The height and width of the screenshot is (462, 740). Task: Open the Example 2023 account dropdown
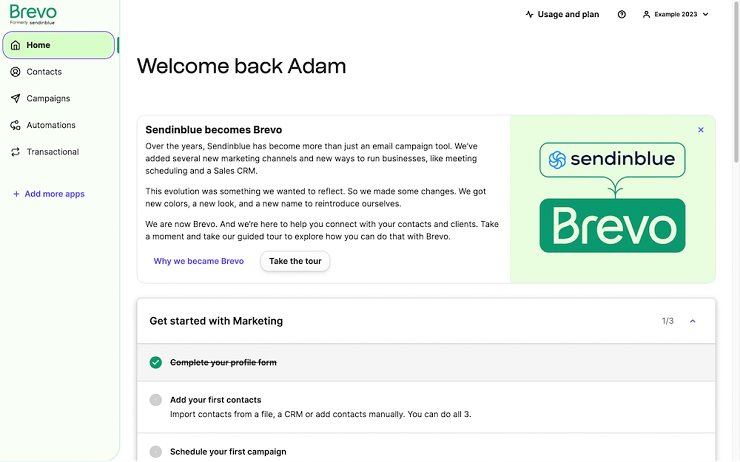pos(675,15)
